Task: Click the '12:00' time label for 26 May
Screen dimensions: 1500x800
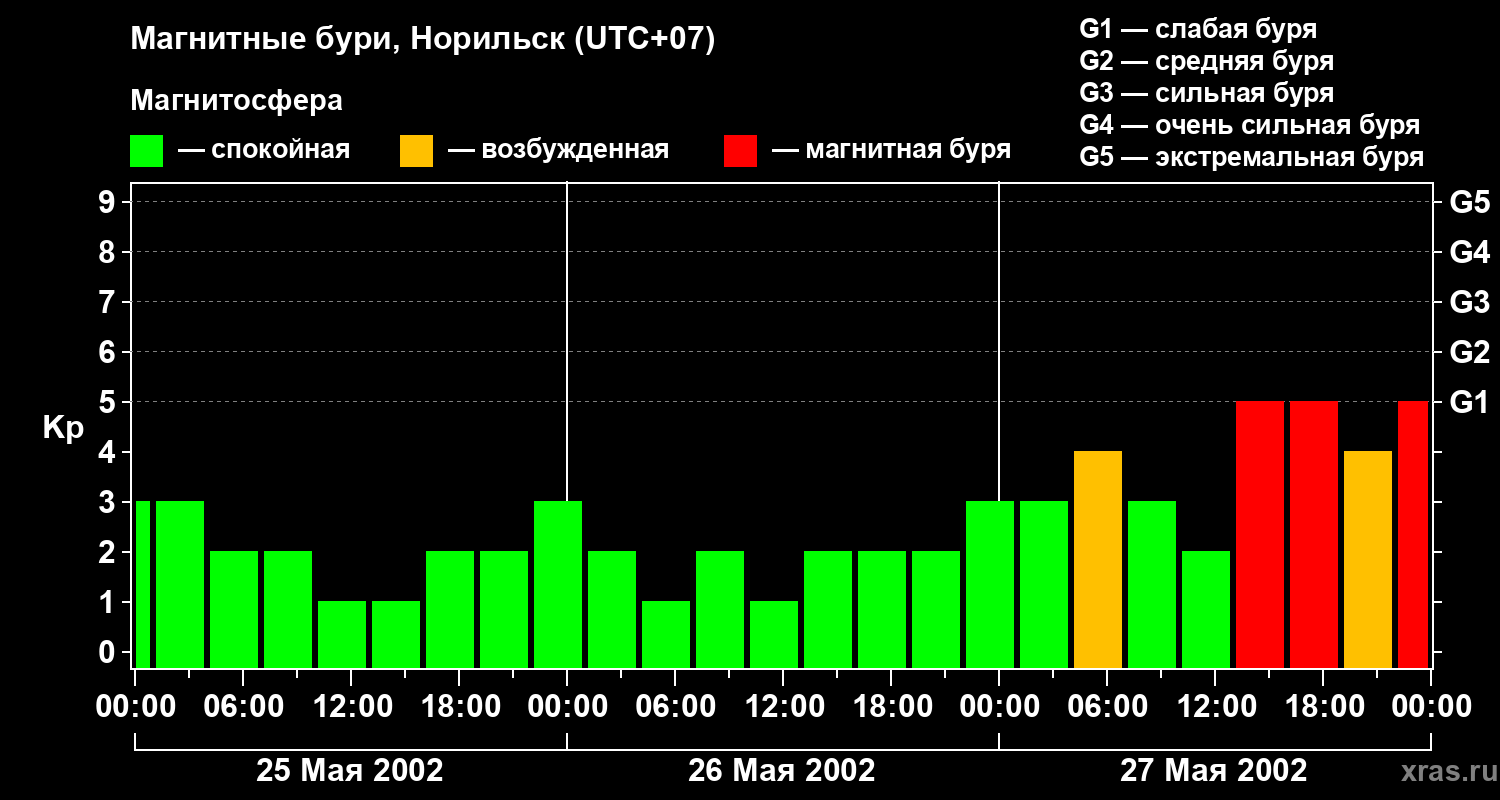Action: (x=783, y=707)
